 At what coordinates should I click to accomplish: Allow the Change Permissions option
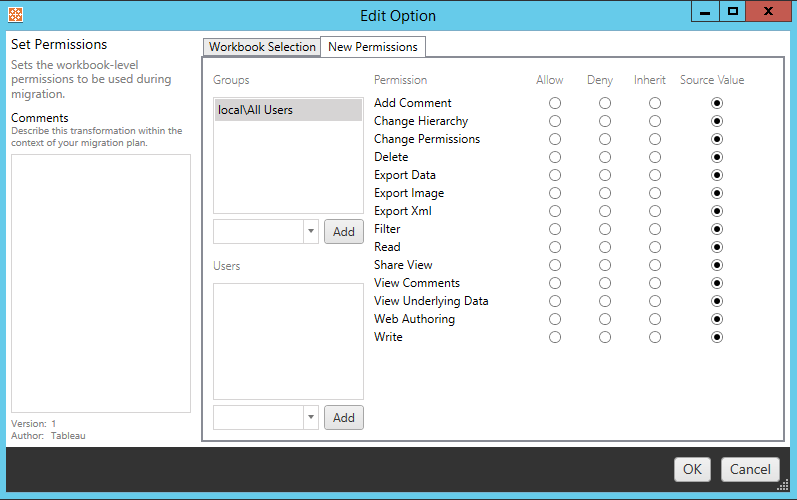tap(555, 139)
